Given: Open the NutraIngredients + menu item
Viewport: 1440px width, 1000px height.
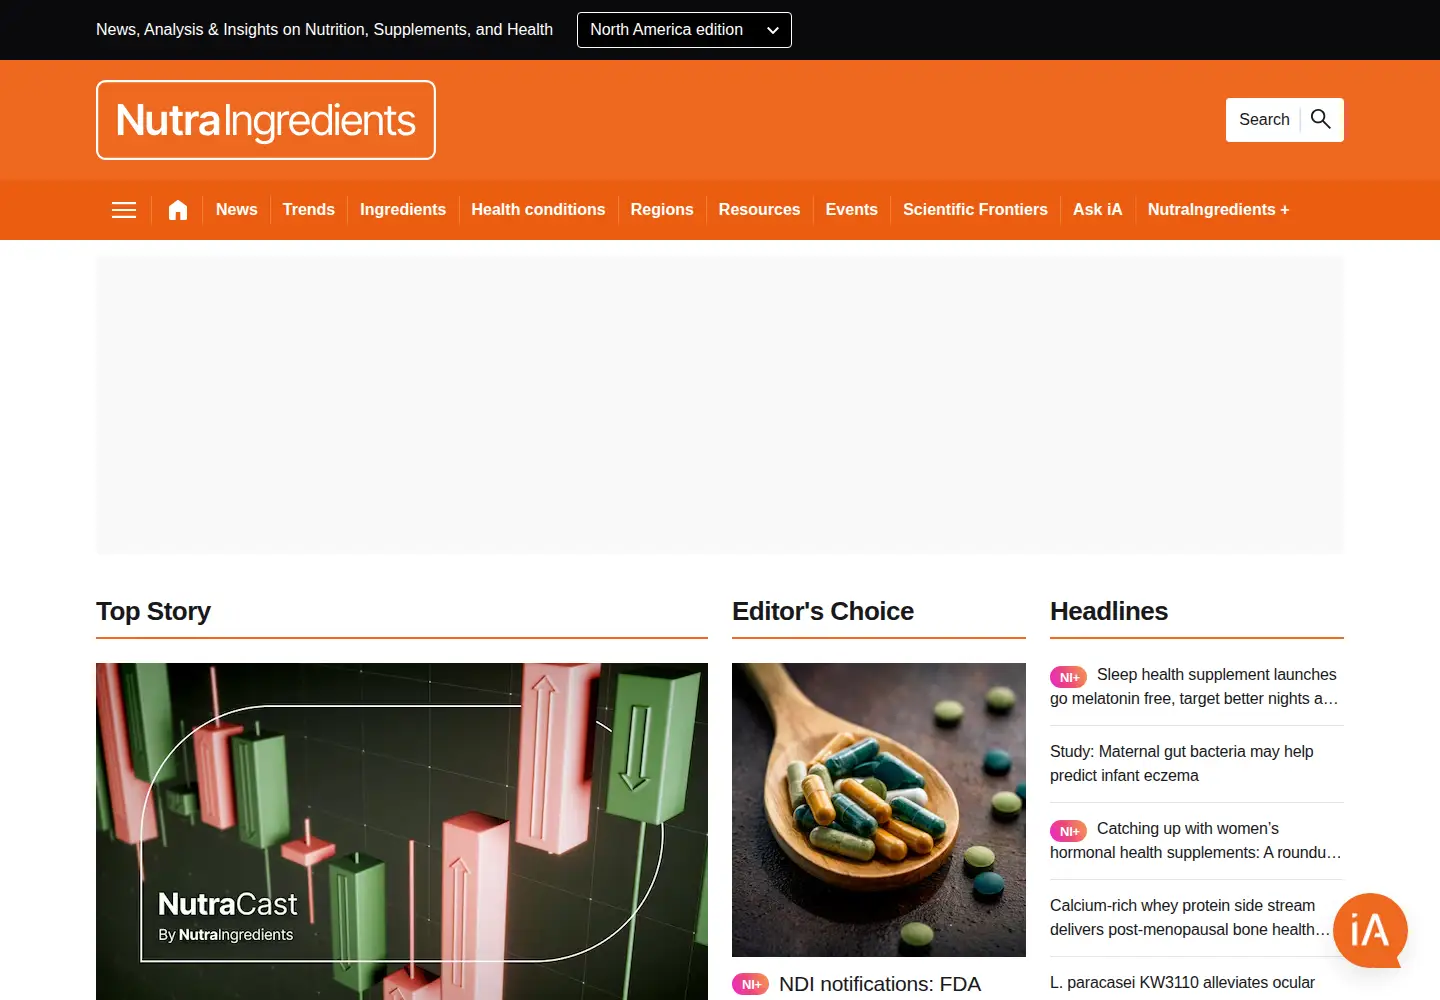Looking at the screenshot, I should pos(1218,210).
